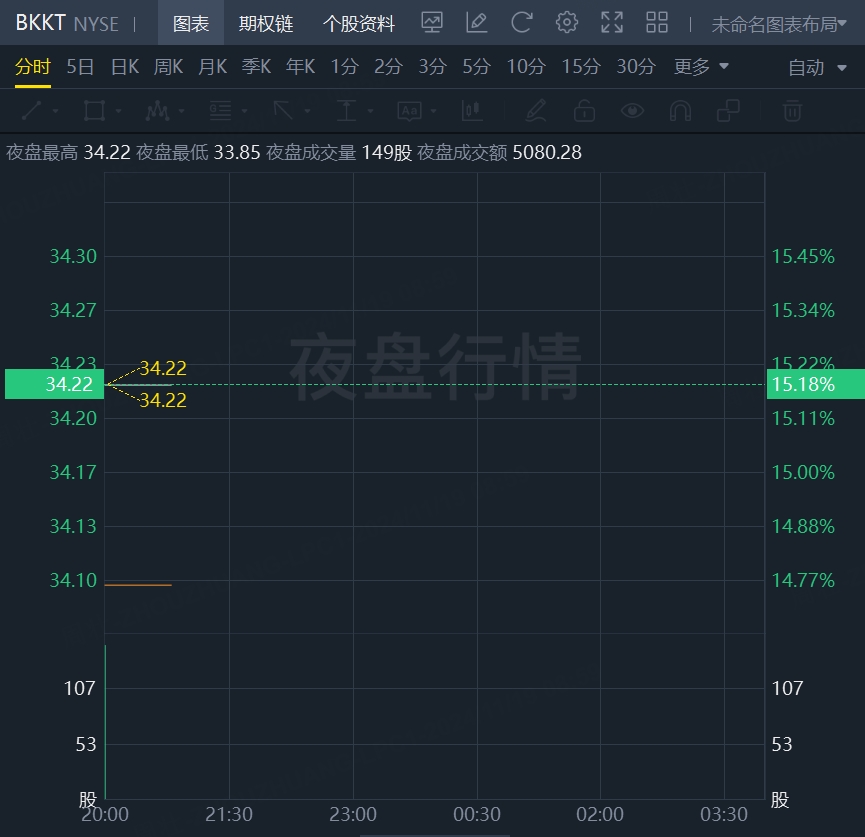The image size is (865, 837).
Task: Select the line drawing tool
Action: click(31, 111)
